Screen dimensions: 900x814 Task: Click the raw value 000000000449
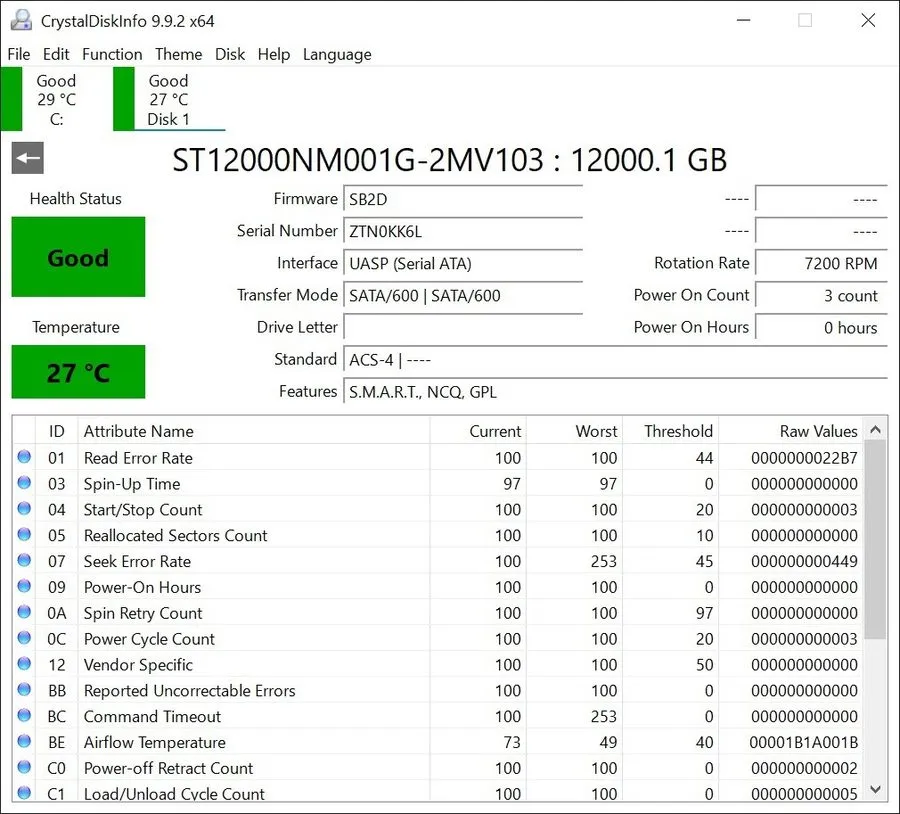[804, 561]
